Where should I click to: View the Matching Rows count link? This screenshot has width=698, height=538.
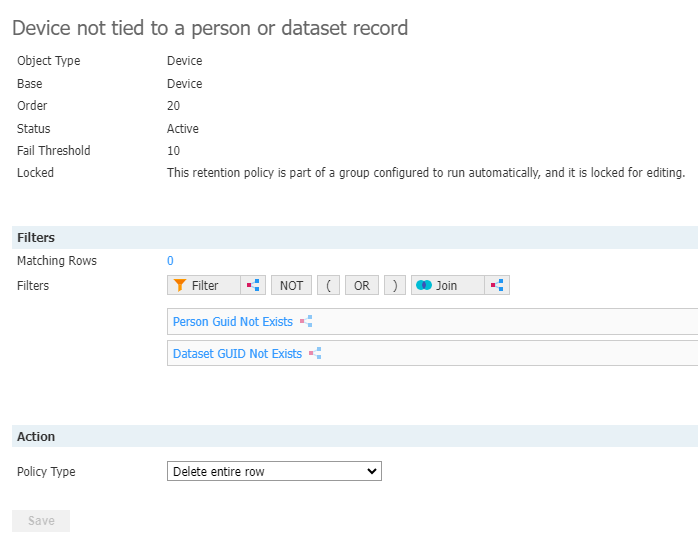(x=170, y=260)
